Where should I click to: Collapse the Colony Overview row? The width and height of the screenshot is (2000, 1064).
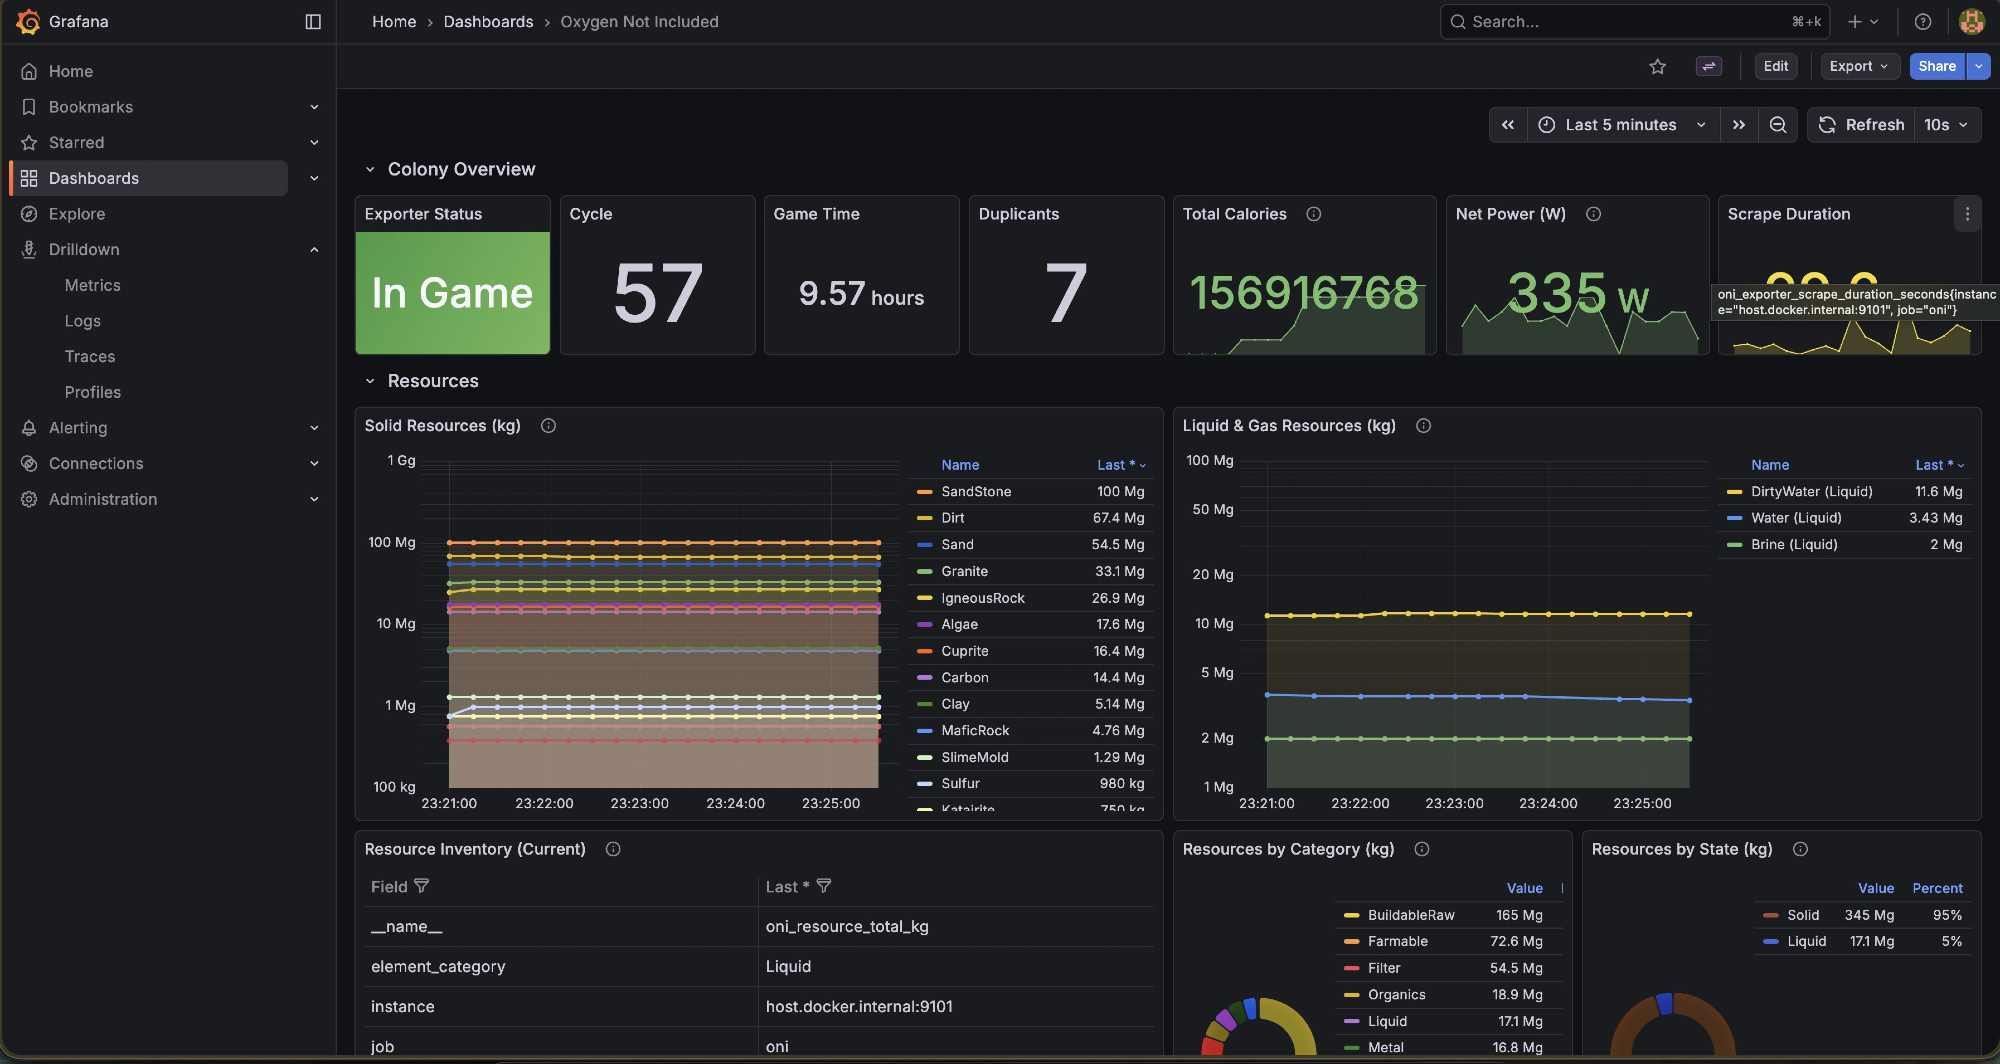370,170
